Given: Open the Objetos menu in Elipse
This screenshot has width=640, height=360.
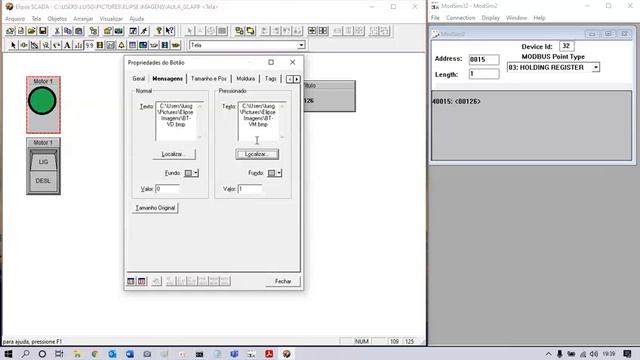Looking at the screenshot, I should click(57, 19).
